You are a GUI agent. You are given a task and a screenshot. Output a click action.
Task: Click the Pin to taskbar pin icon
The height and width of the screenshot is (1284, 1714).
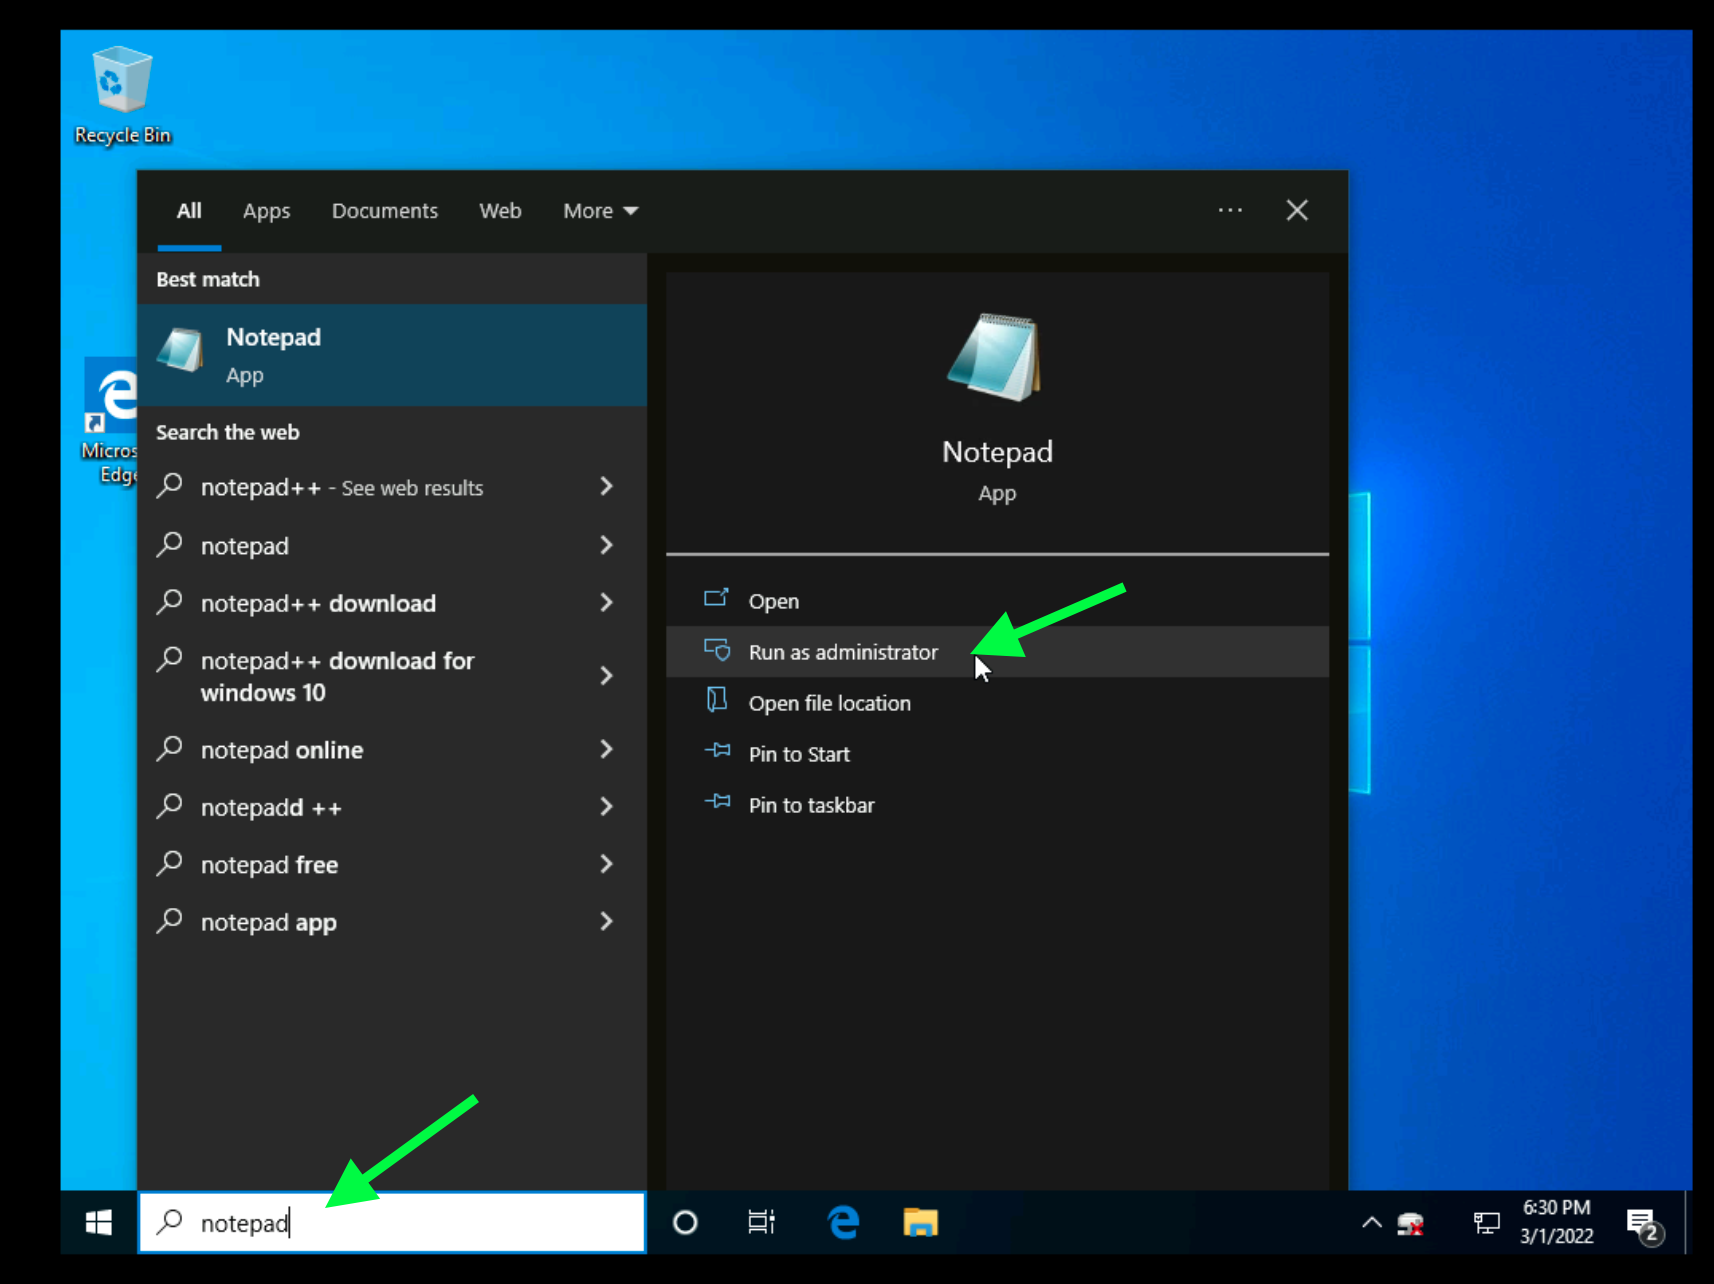pos(717,802)
